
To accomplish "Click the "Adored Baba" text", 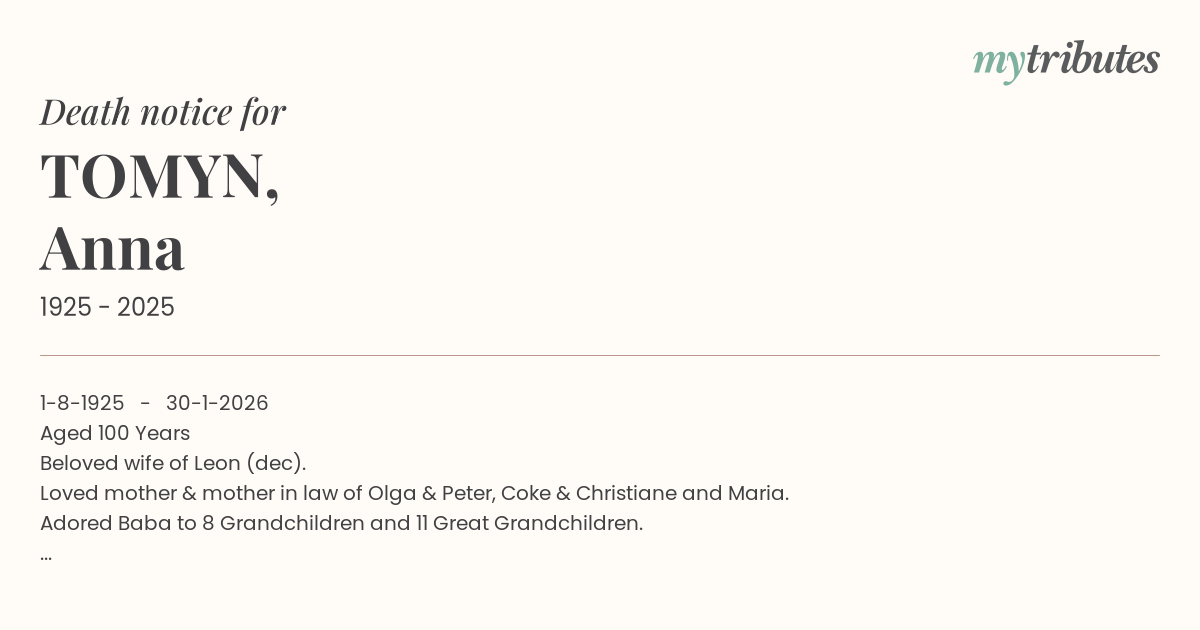I will 105,523.
